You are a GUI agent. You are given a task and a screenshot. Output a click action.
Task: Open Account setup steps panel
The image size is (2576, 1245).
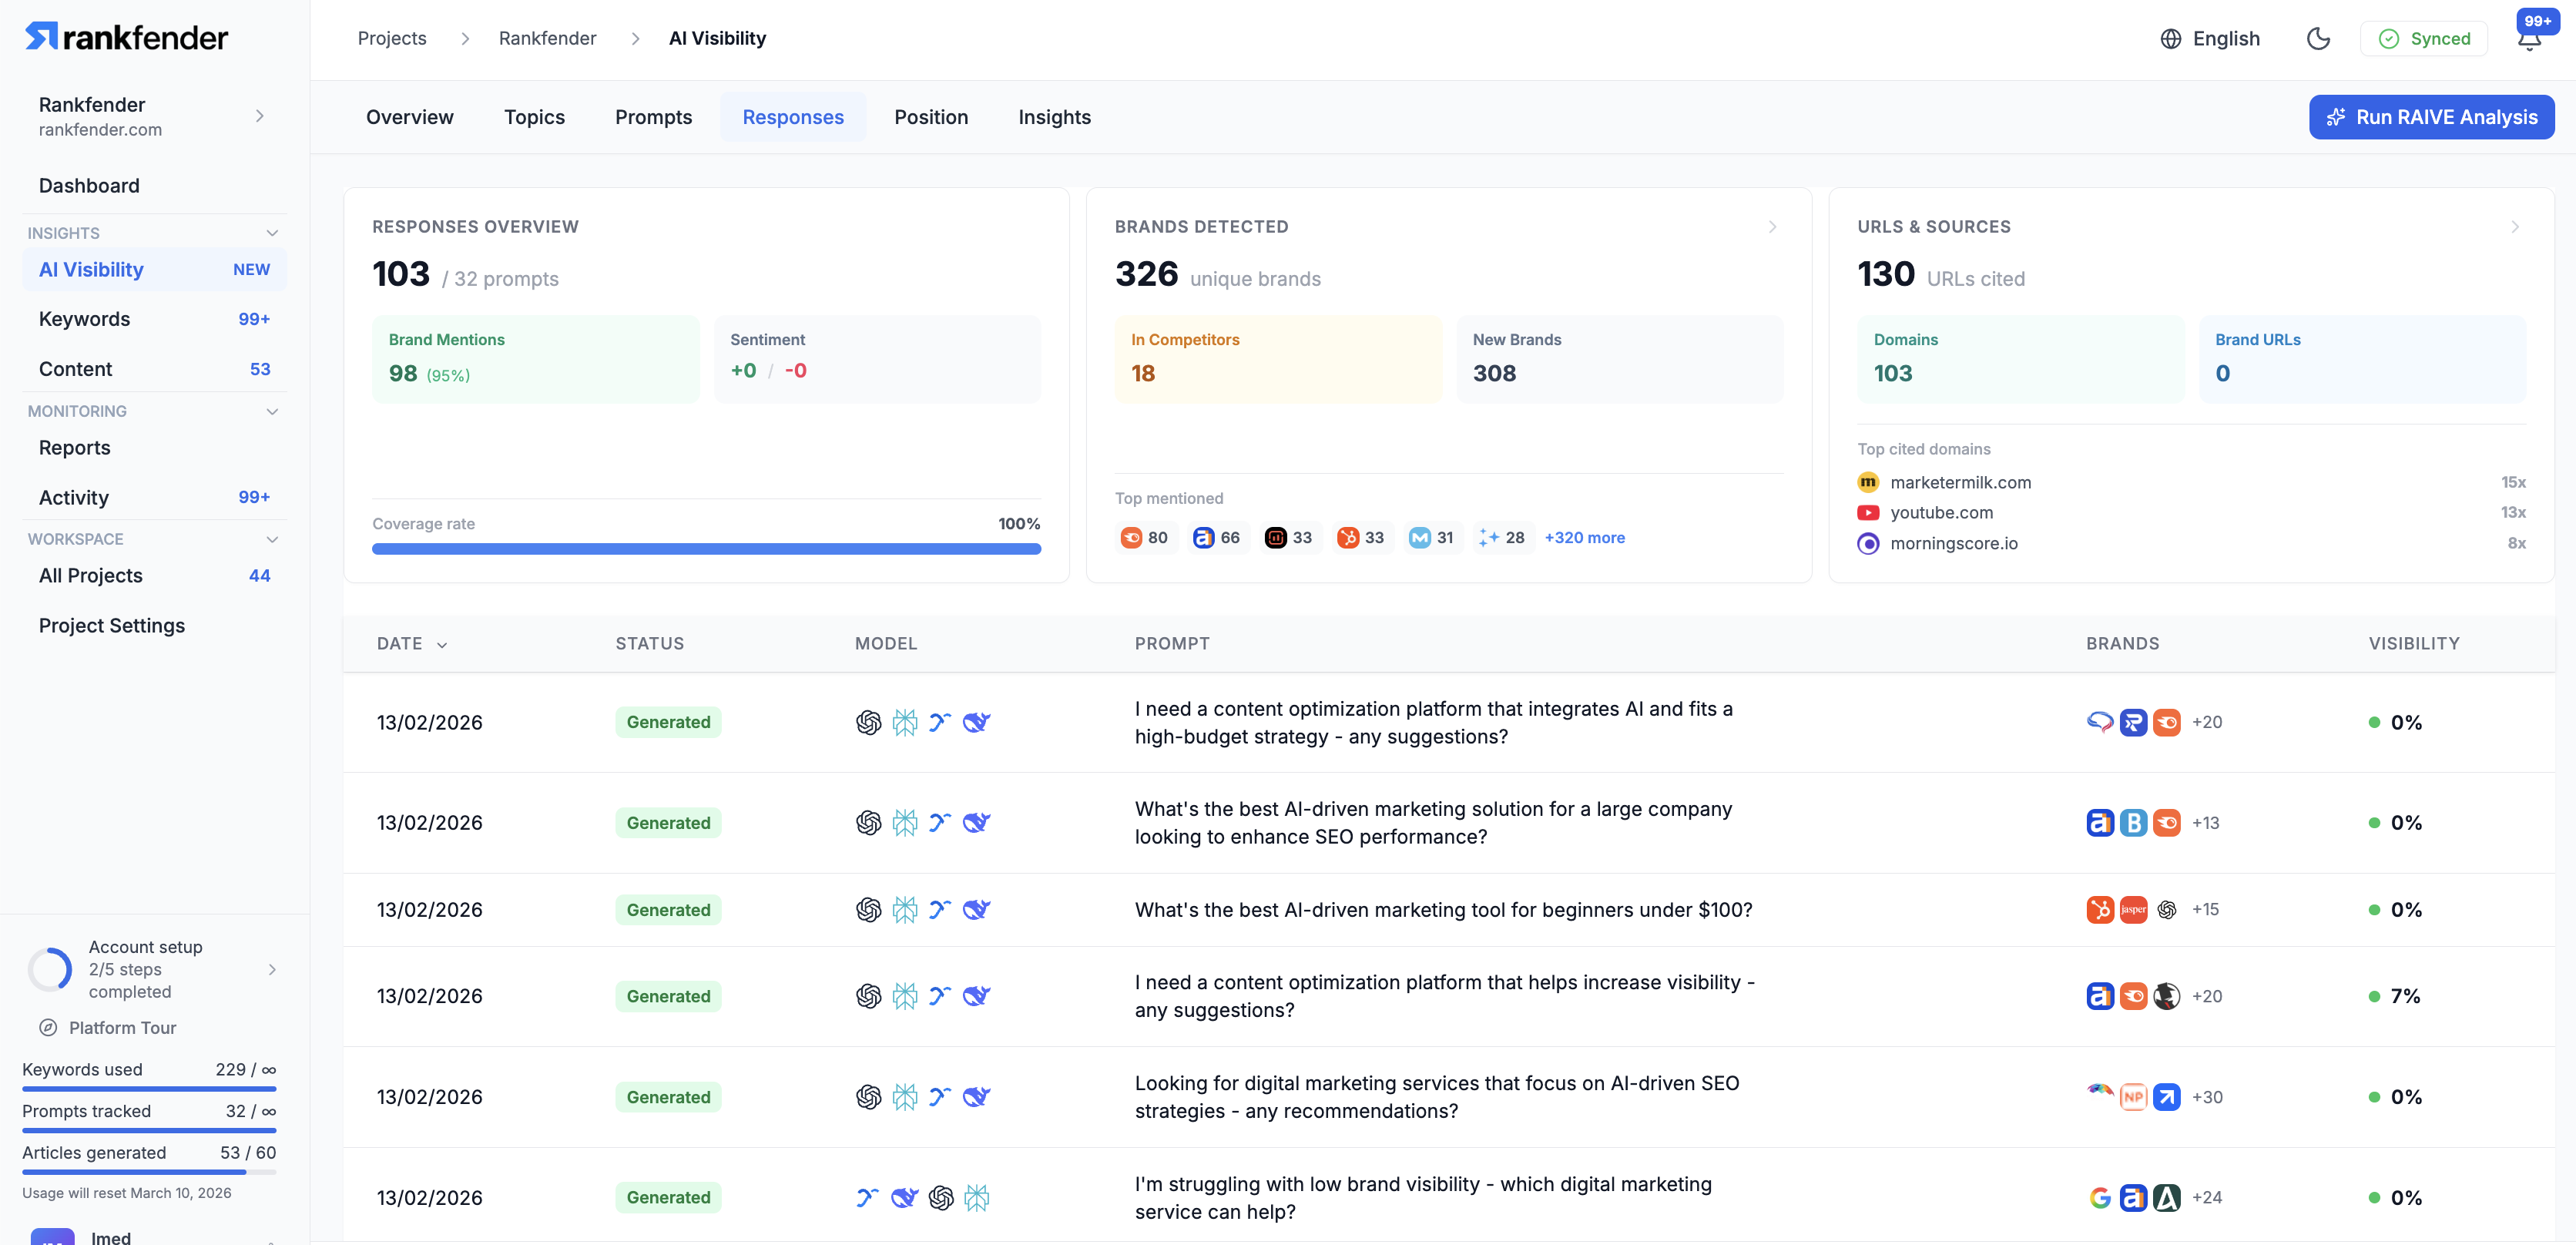tap(150, 968)
